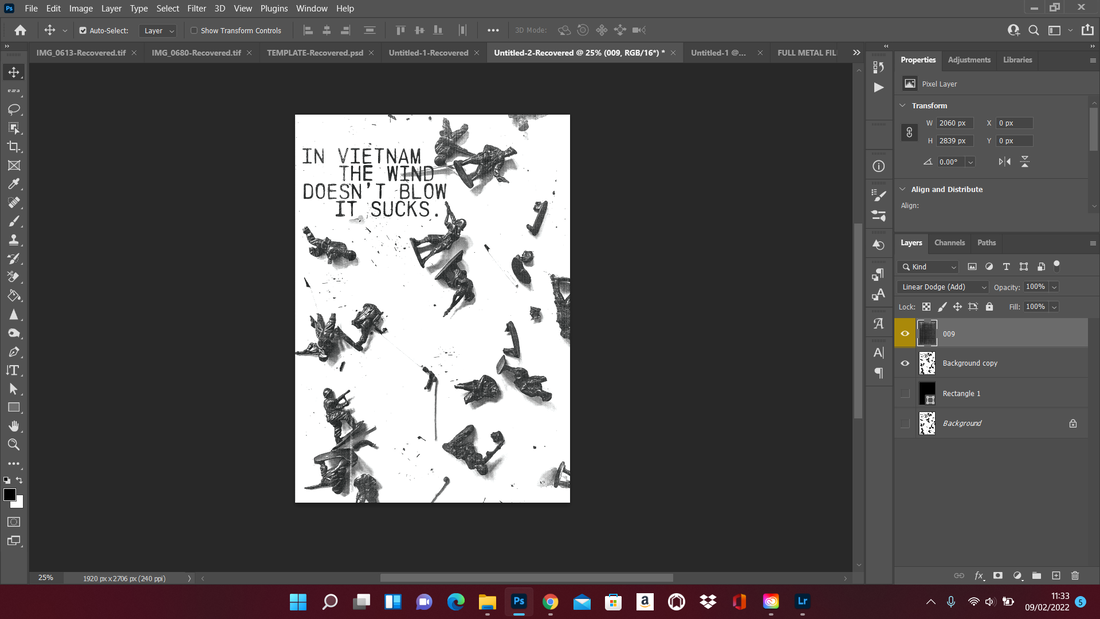The image size is (1100, 619).
Task: Open the Auto-Select Layer dropdown
Action: pos(157,31)
